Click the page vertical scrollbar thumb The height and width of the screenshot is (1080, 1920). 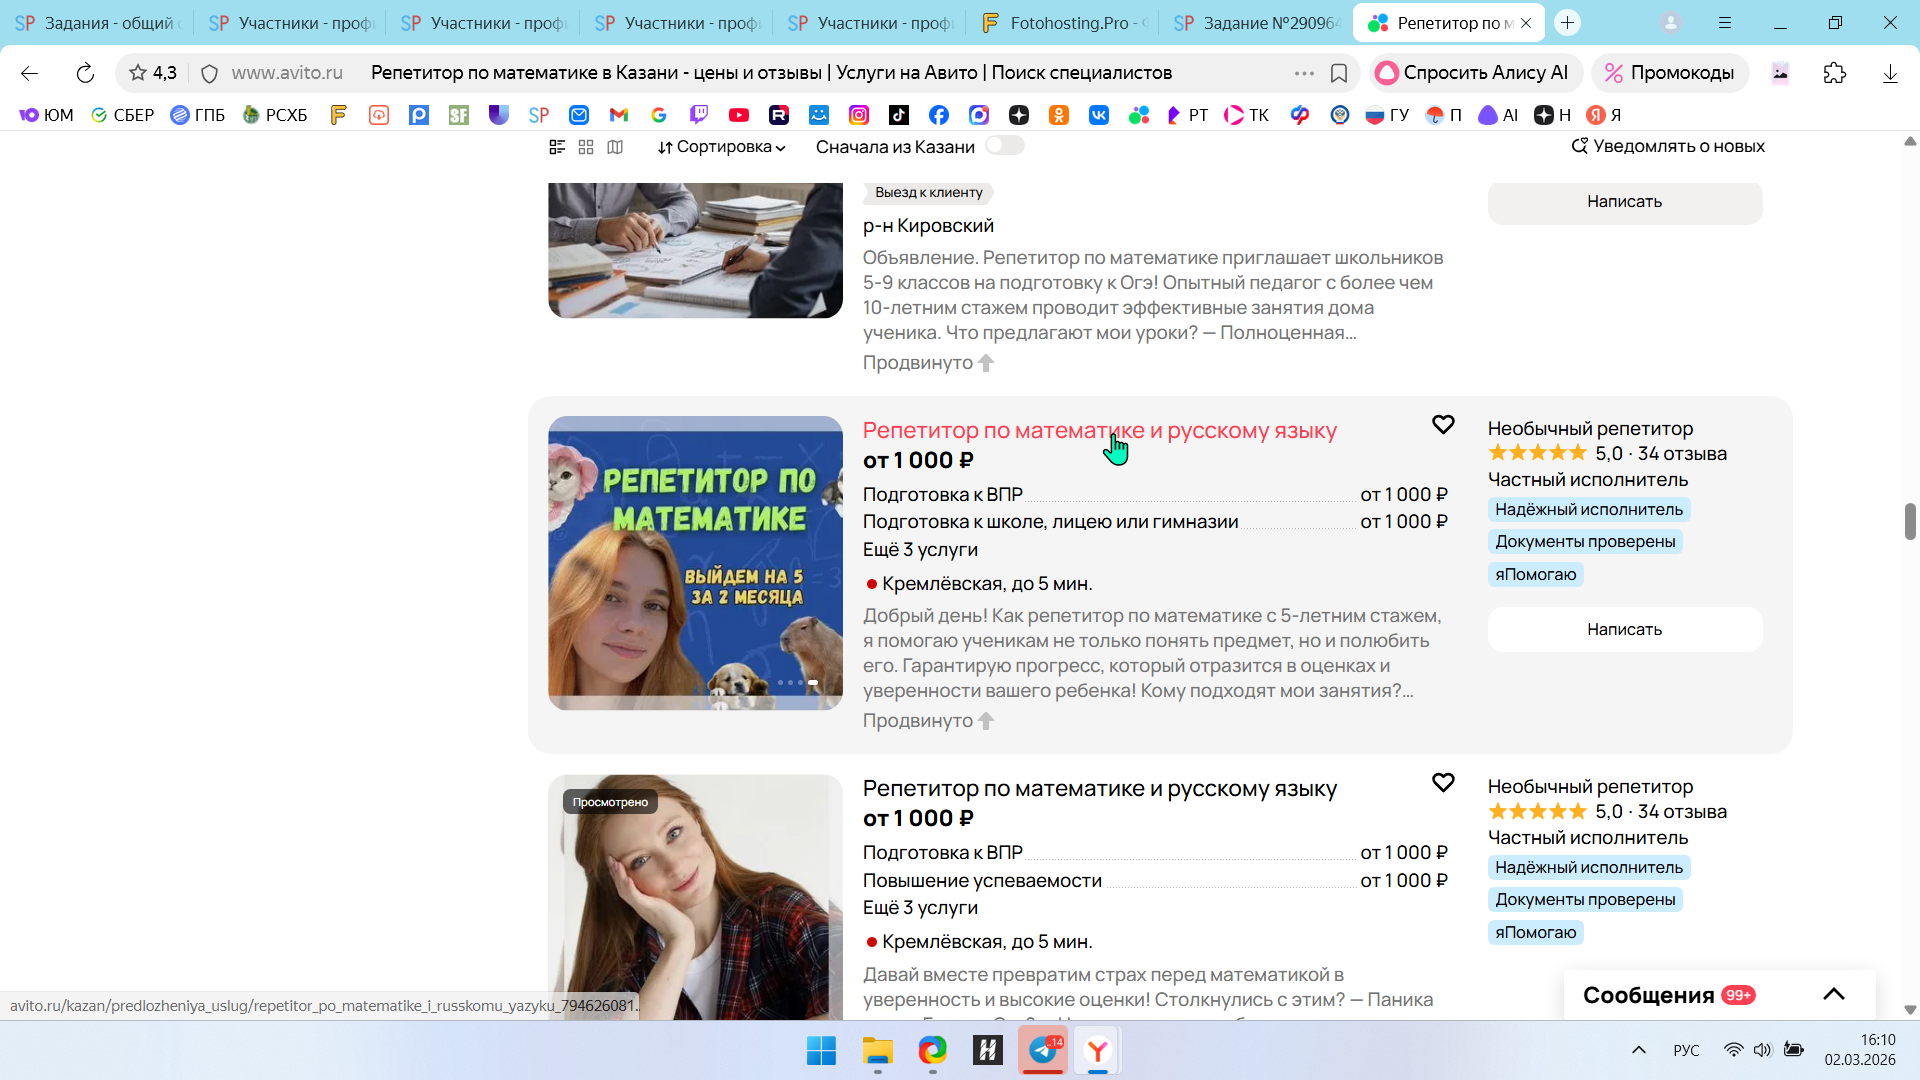tap(1909, 521)
